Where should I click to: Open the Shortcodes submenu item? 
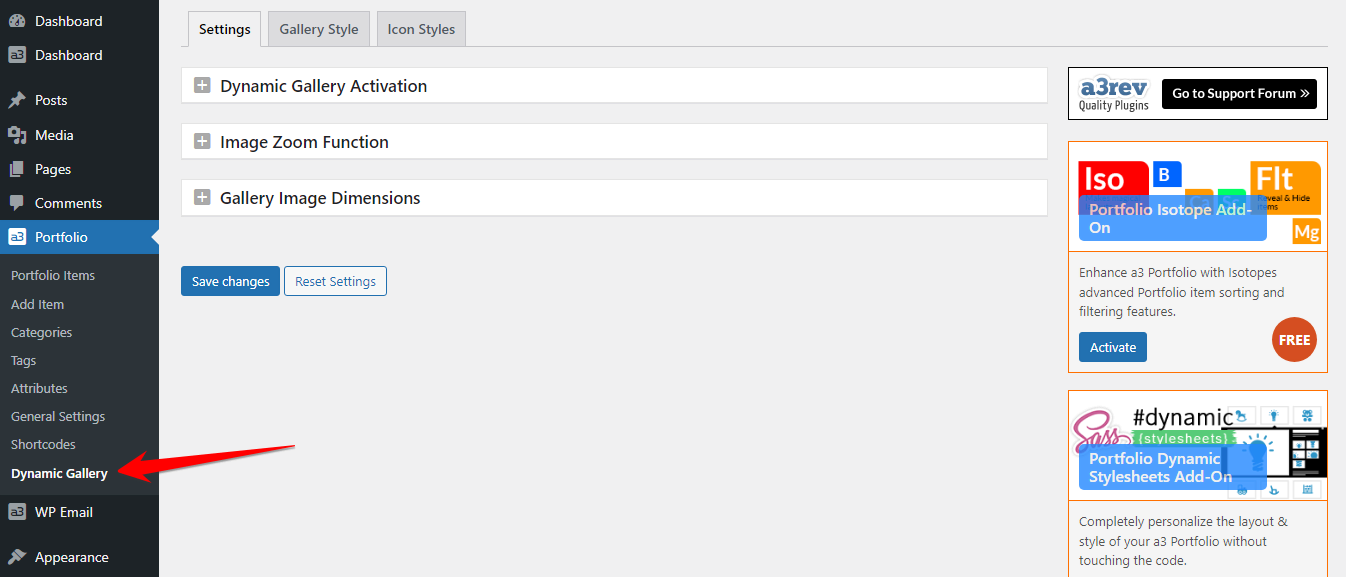click(43, 444)
